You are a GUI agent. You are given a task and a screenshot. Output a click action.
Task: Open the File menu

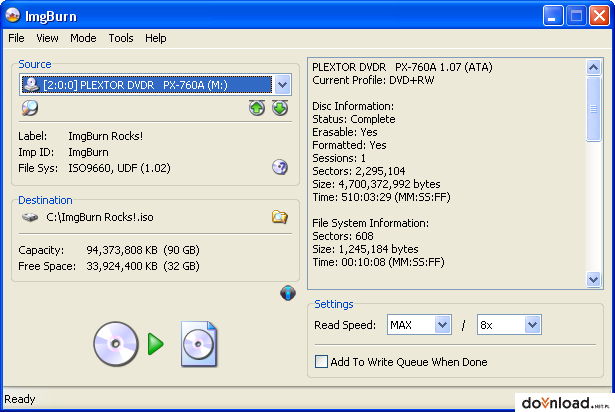[16, 38]
